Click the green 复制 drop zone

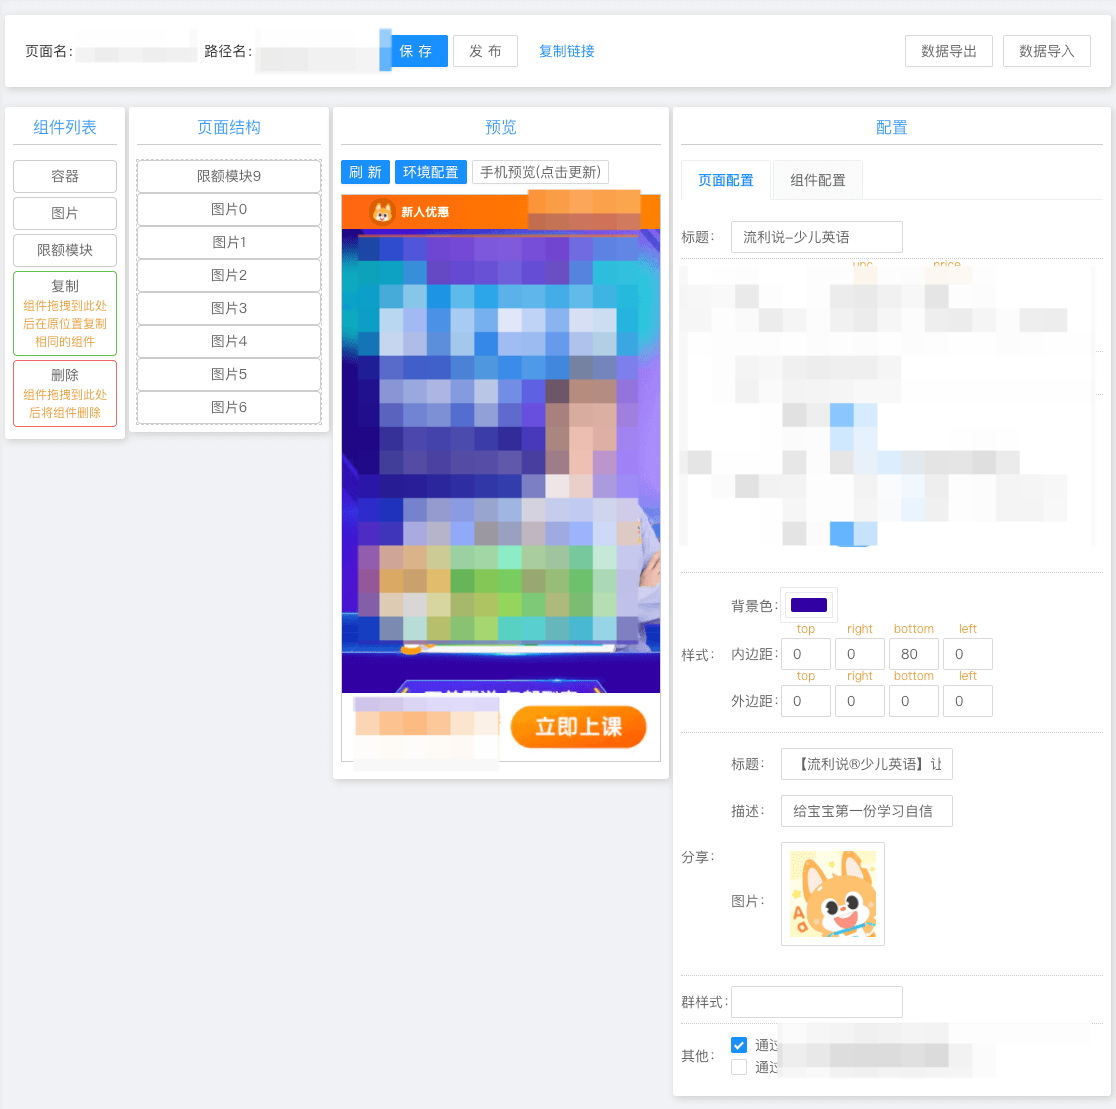(65, 313)
